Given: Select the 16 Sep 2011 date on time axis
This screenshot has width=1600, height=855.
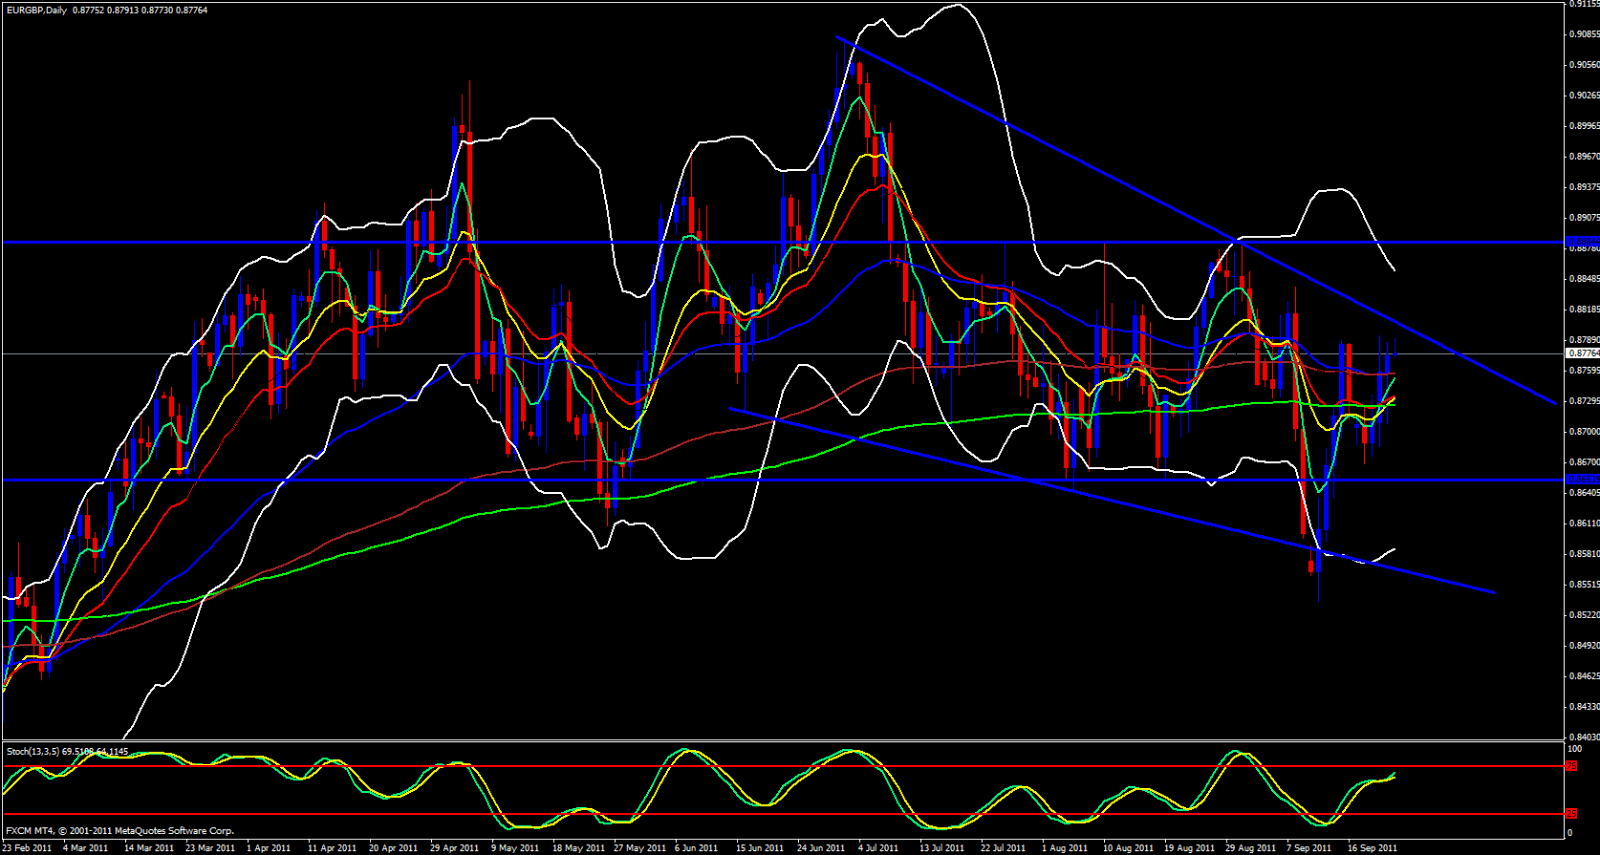Looking at the screenshot, I should coord(1372,848).
